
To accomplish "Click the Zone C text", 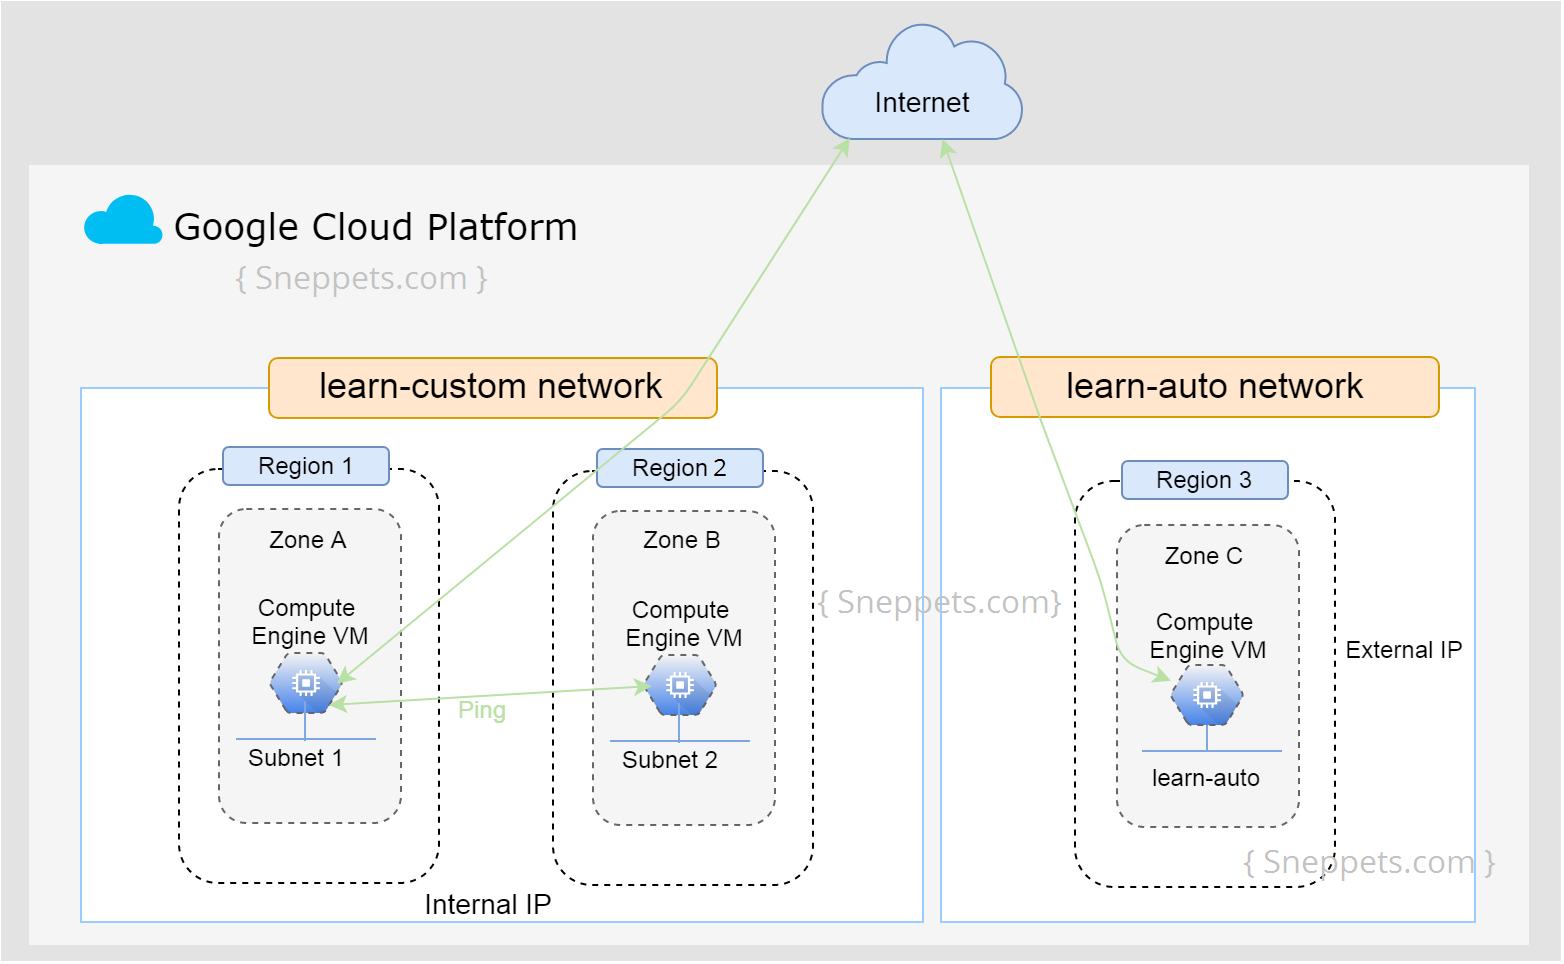I will tap(1204, 556).
